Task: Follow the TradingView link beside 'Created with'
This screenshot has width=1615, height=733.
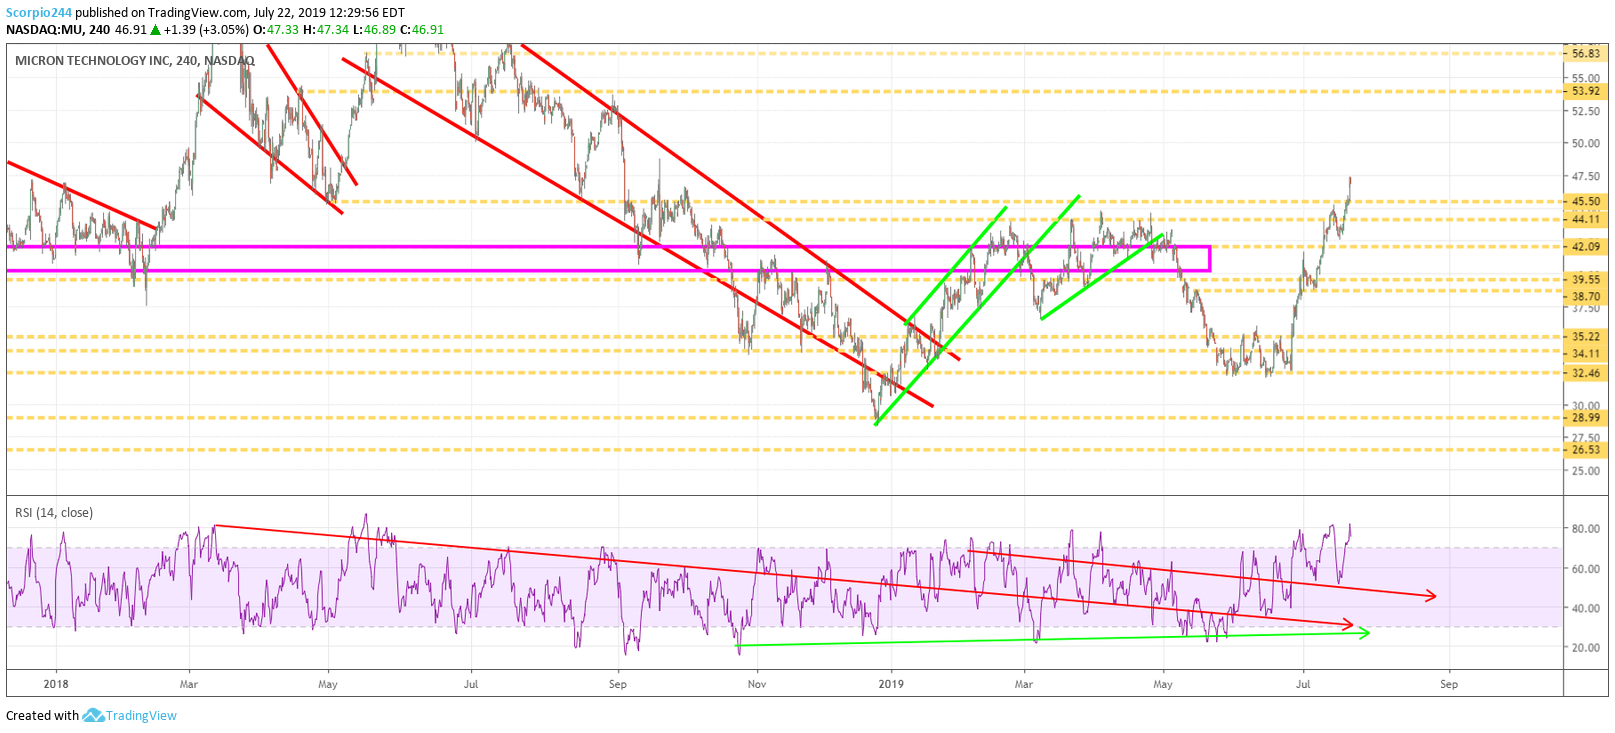Action: click(141, 715)
